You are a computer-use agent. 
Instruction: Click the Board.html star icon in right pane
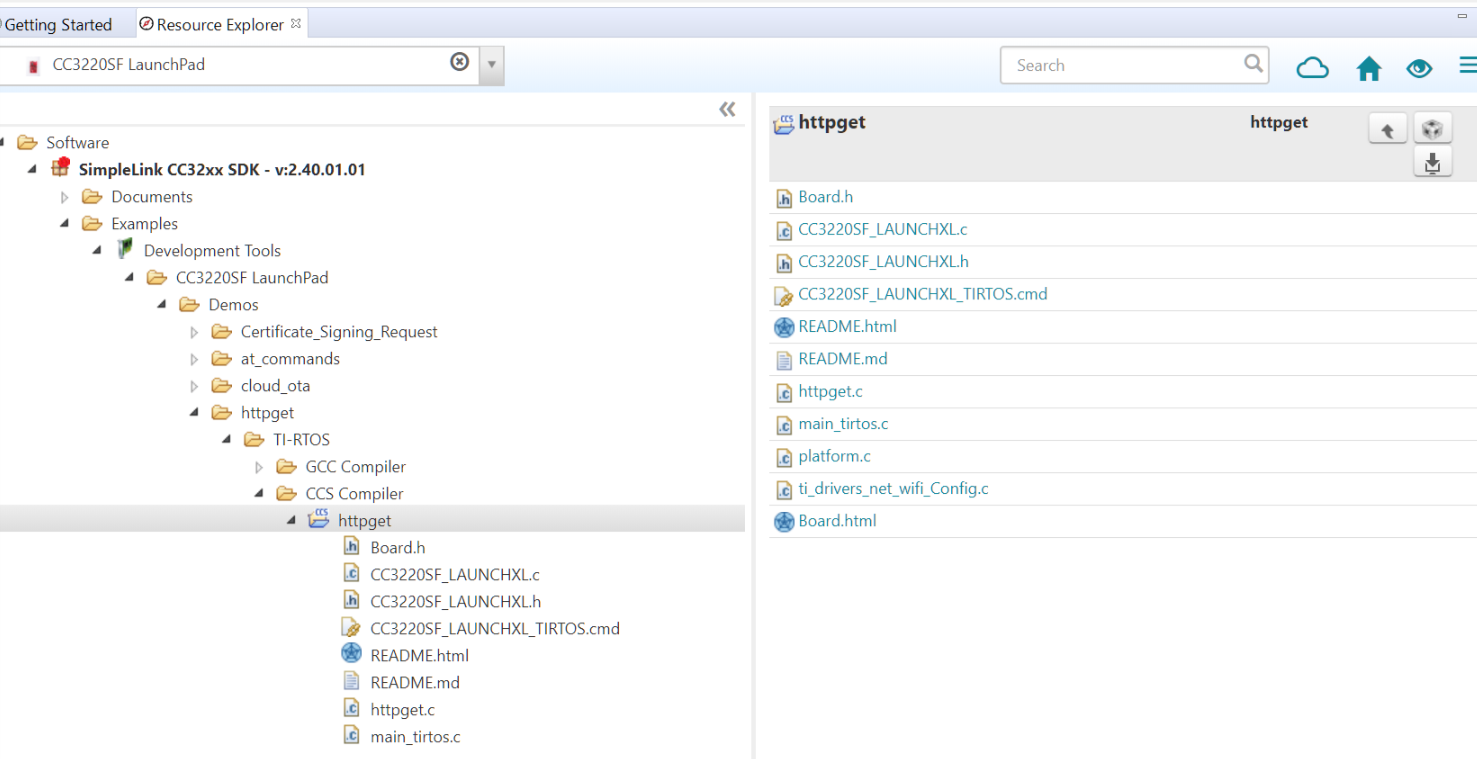(784, 521)
